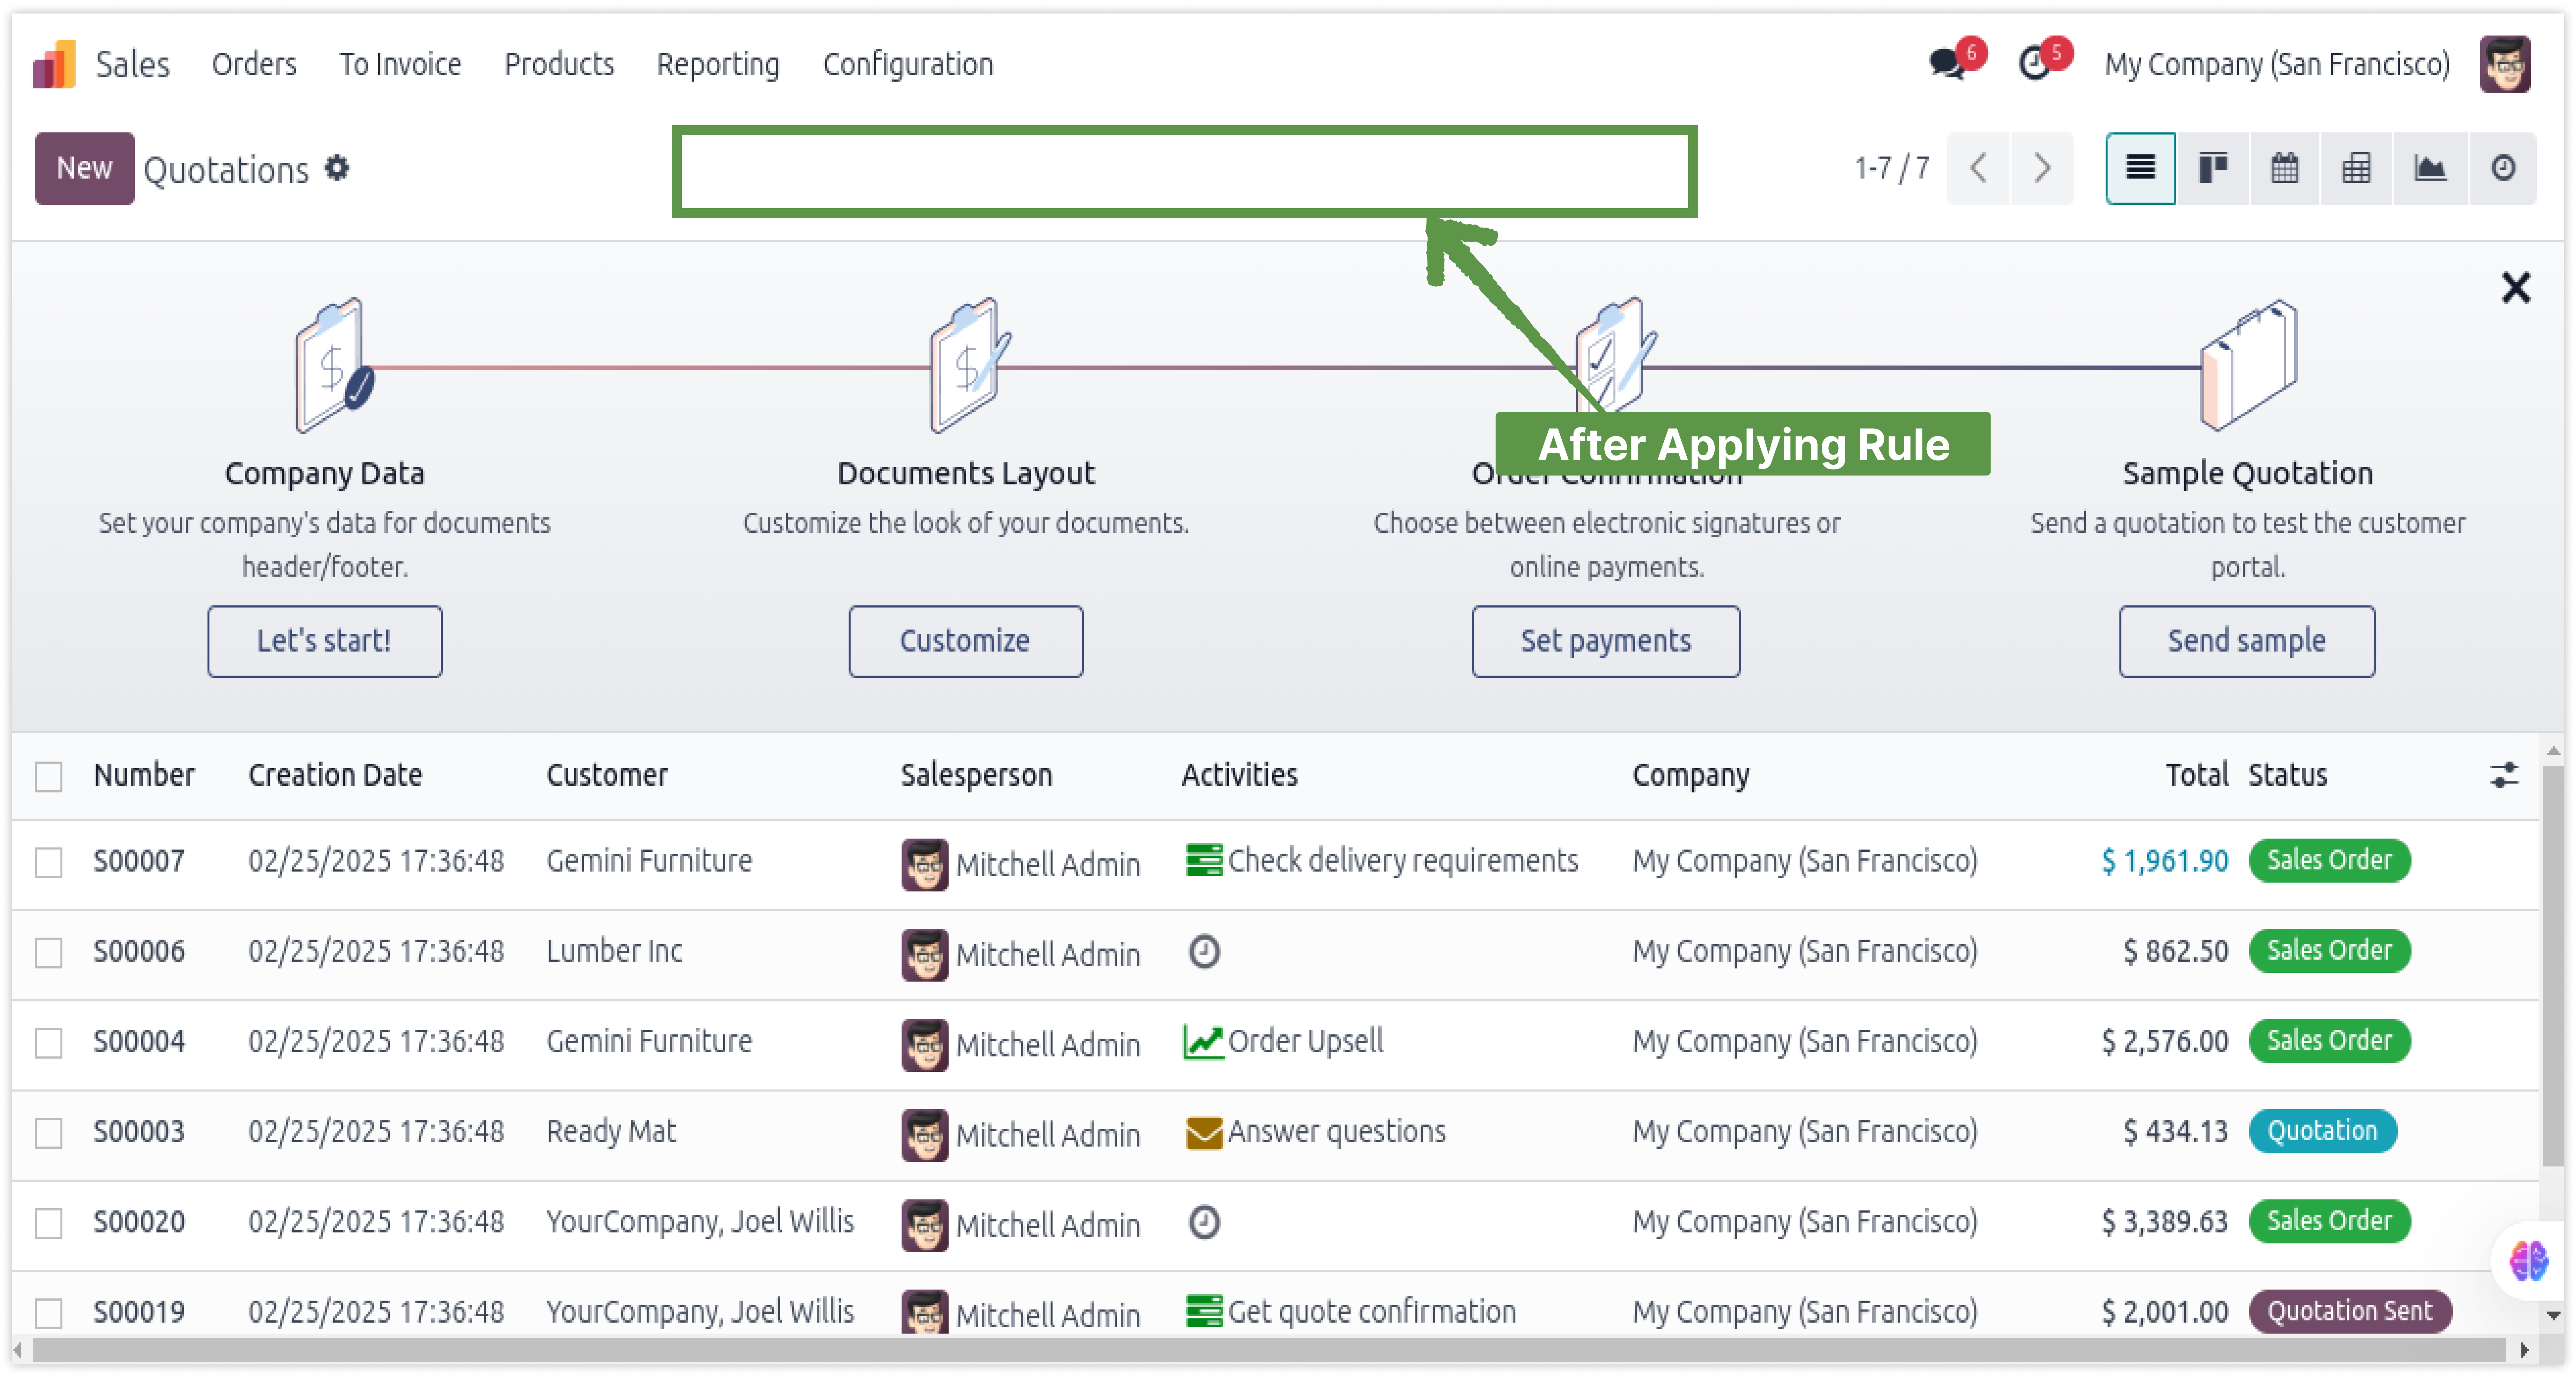Viewport: 2576px width, 1375px height.
Task: Switch to kanban view
Action: pyautogui.click(x=2213, y=168)
